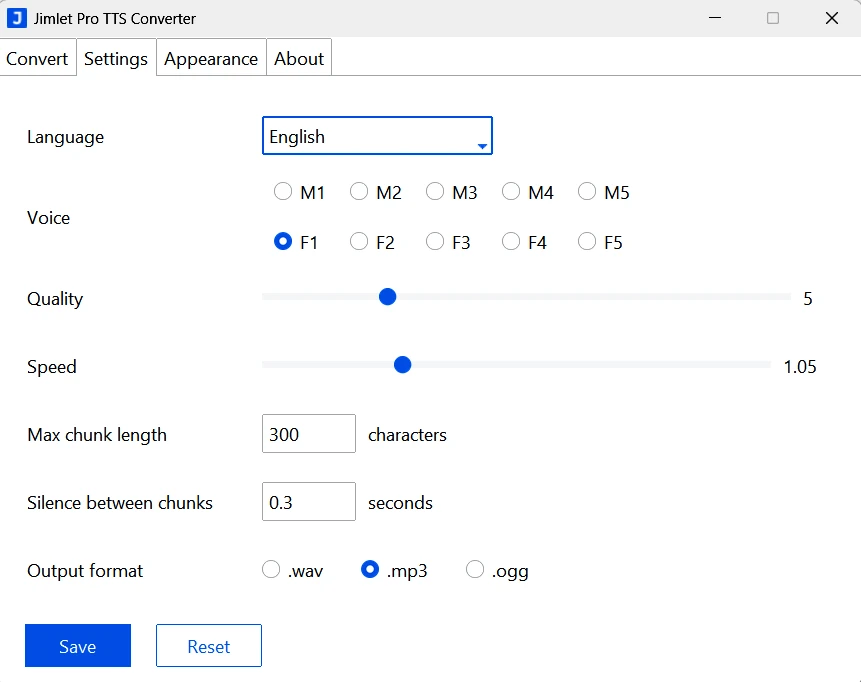Choose .ogg output format
This screenshot has width=861, height=682.
coord(474,568)
